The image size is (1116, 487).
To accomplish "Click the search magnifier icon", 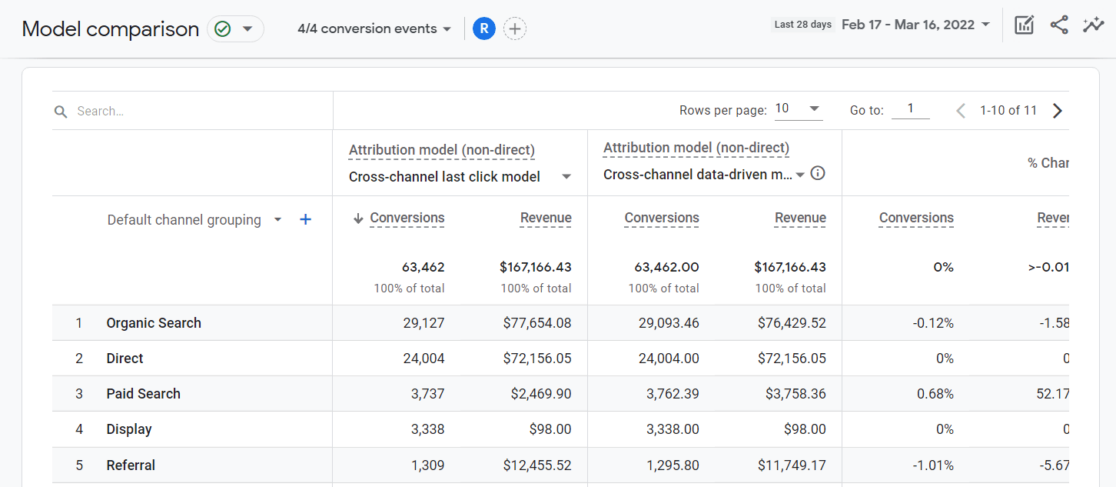I will coord(61,111).
